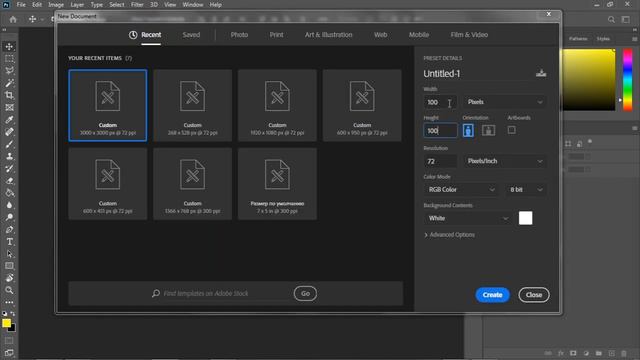Viewport: 640px width, 360px height.
Task: Open the workspace switcher icon
Action: point(626,20)
